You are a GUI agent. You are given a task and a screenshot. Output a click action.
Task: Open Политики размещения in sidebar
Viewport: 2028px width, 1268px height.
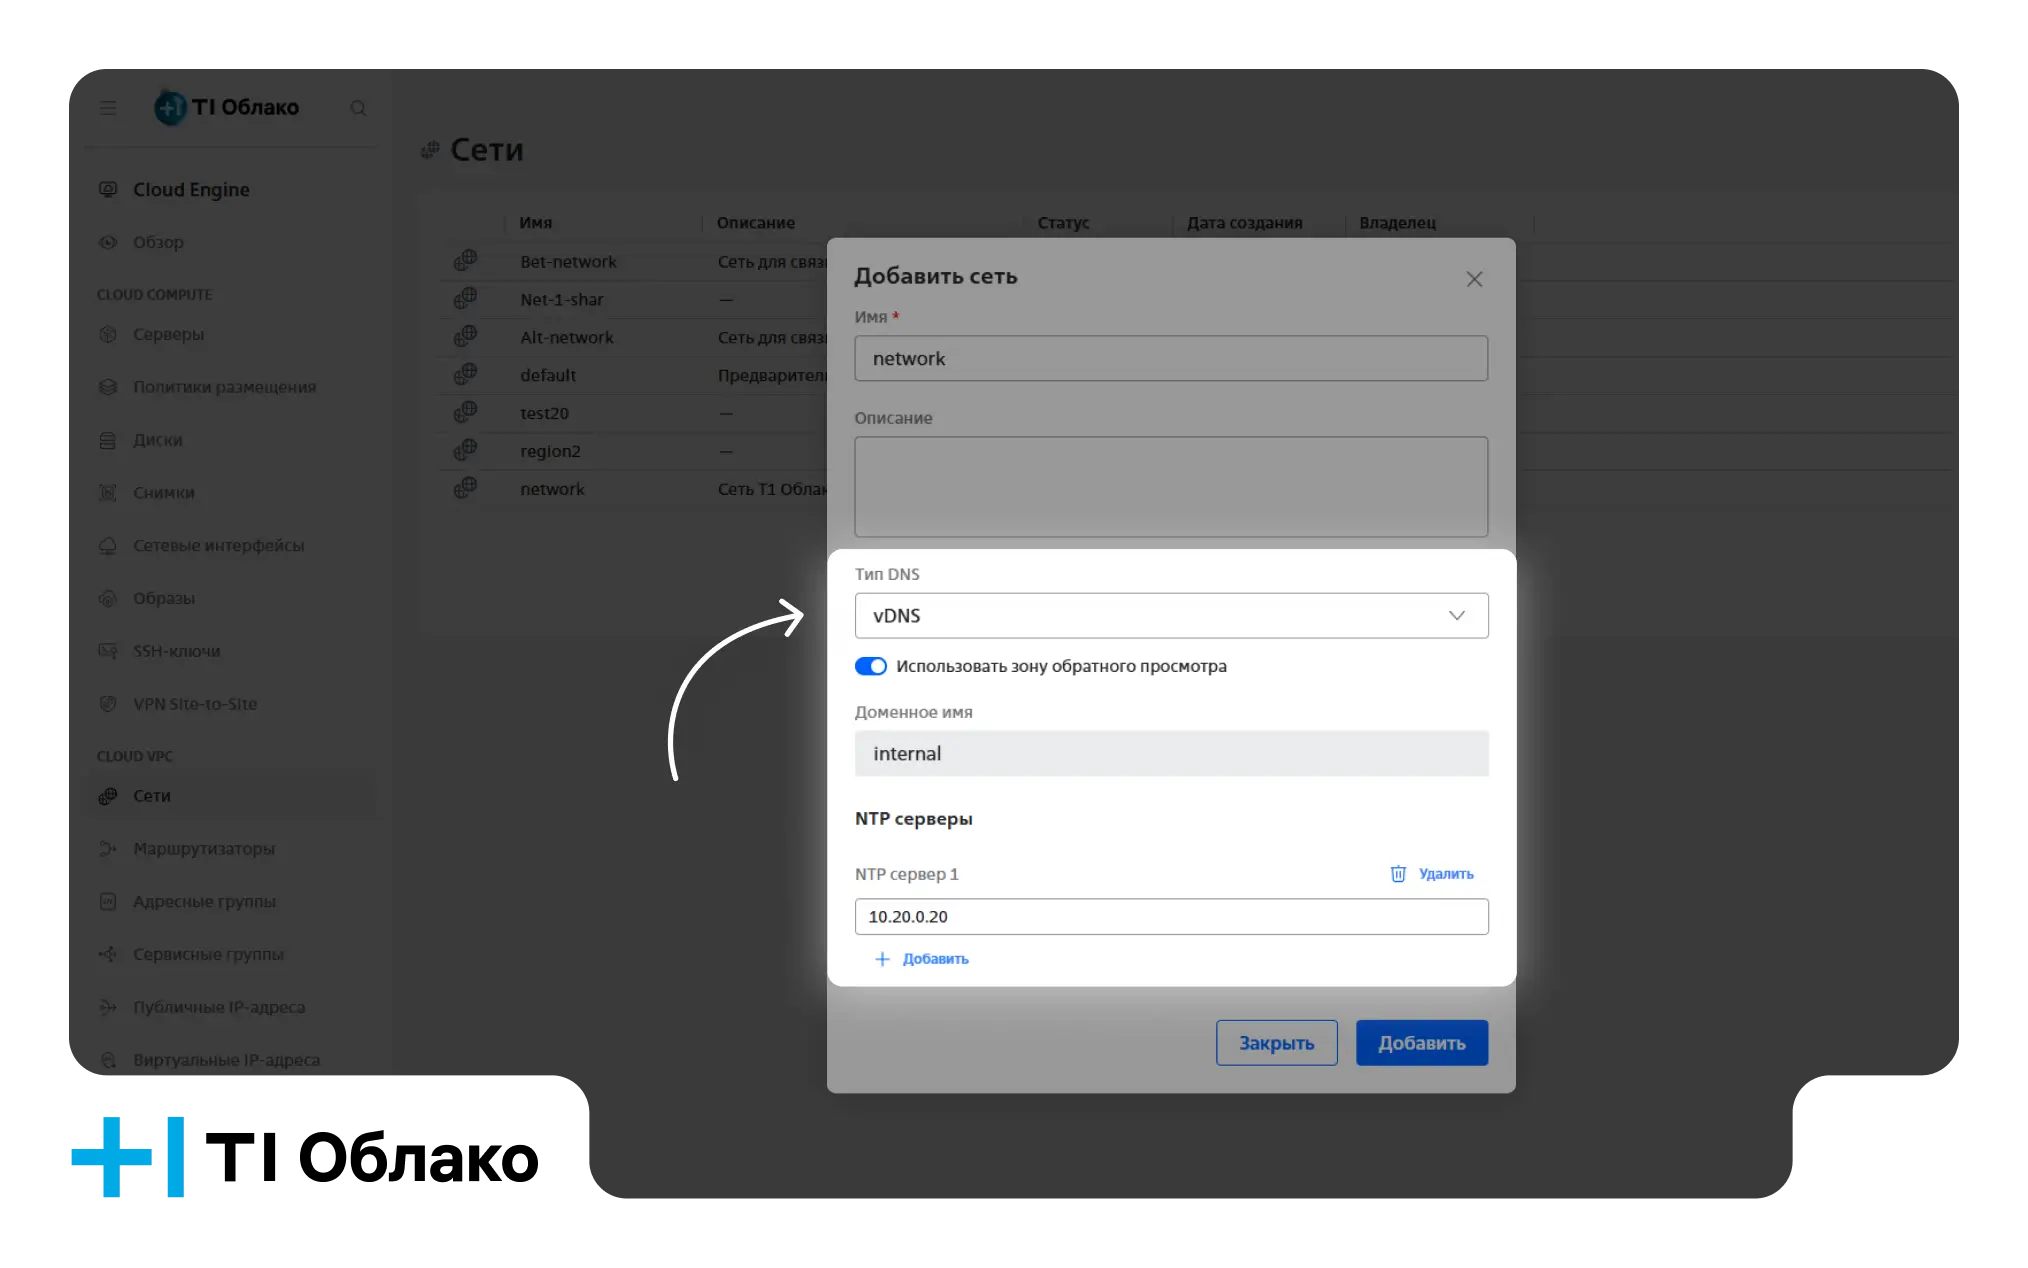224,387
